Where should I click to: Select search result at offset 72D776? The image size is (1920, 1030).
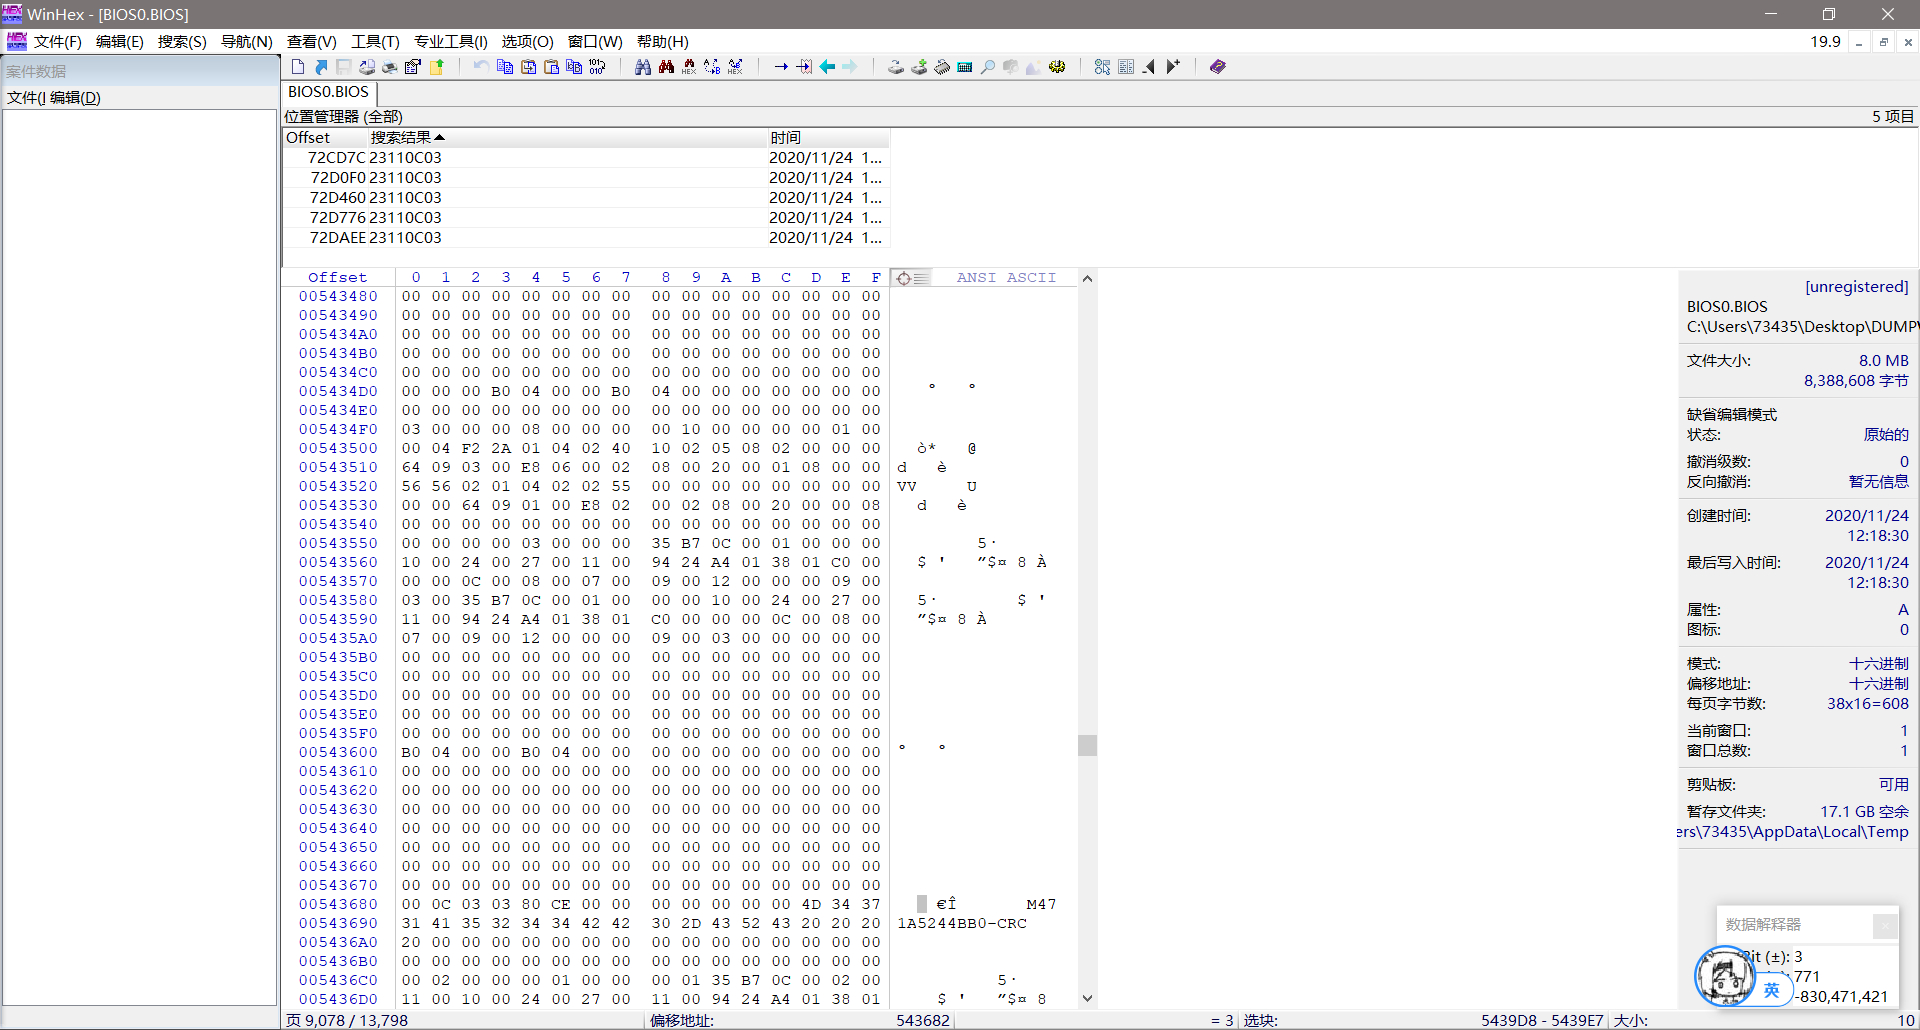(x=586, y=218)
